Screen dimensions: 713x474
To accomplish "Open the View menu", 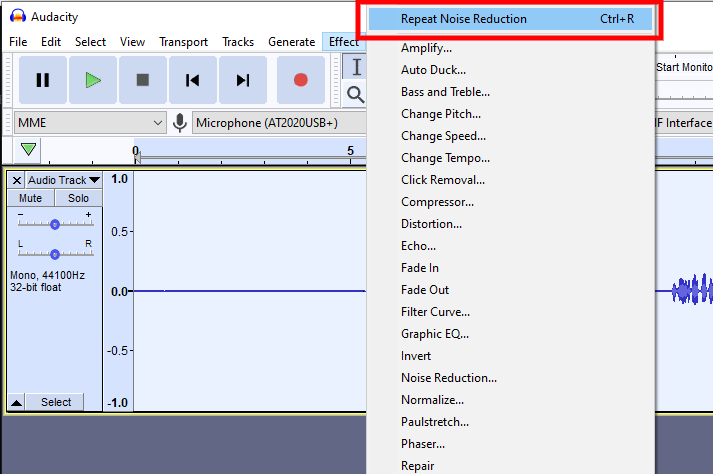I will [132, 42].
